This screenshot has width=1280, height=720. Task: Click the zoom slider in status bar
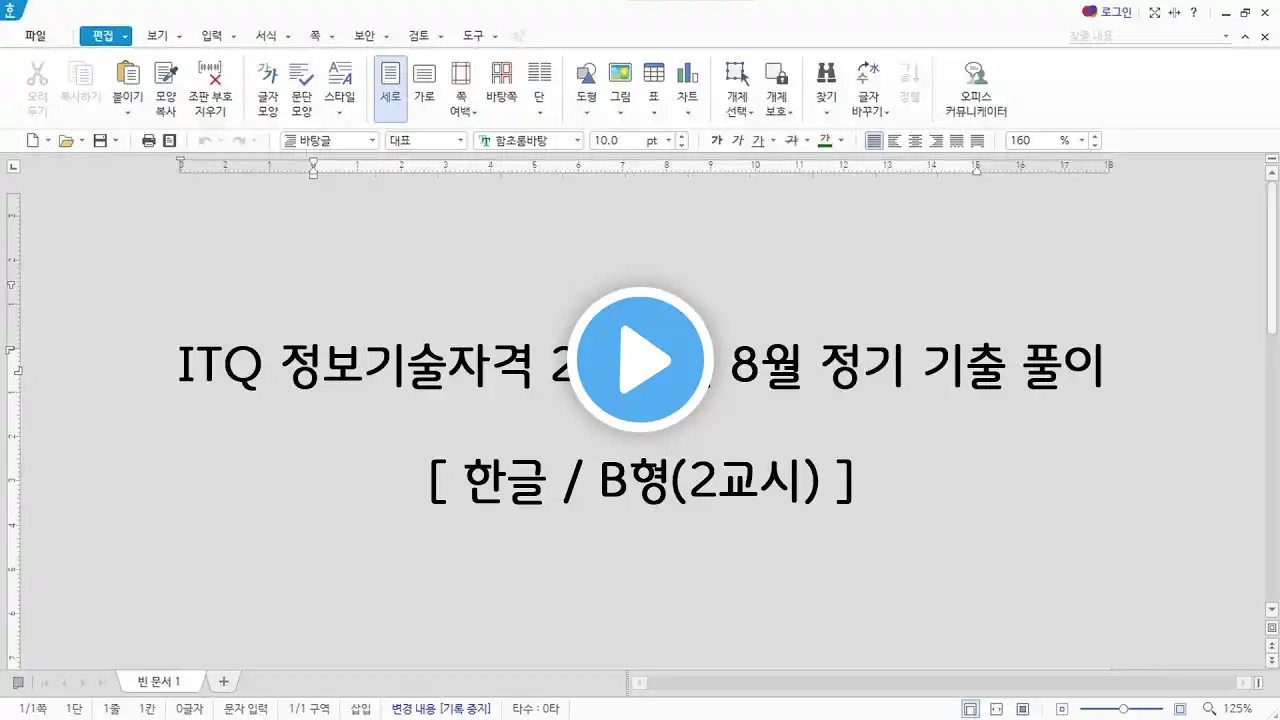tap(1122, 708)
